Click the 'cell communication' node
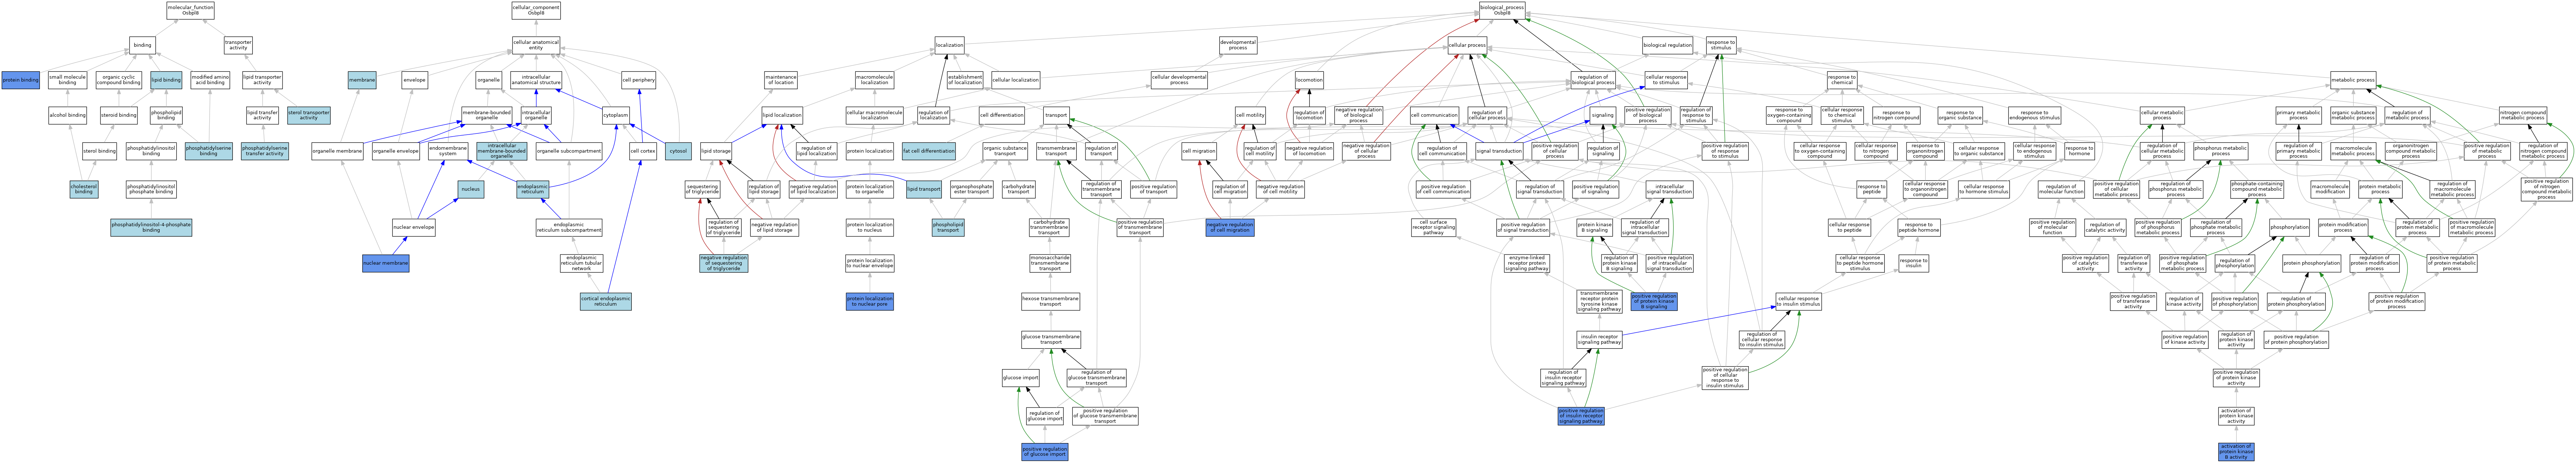The width and height of the screenshot is (2576, 463). [x=1434, y=115]
